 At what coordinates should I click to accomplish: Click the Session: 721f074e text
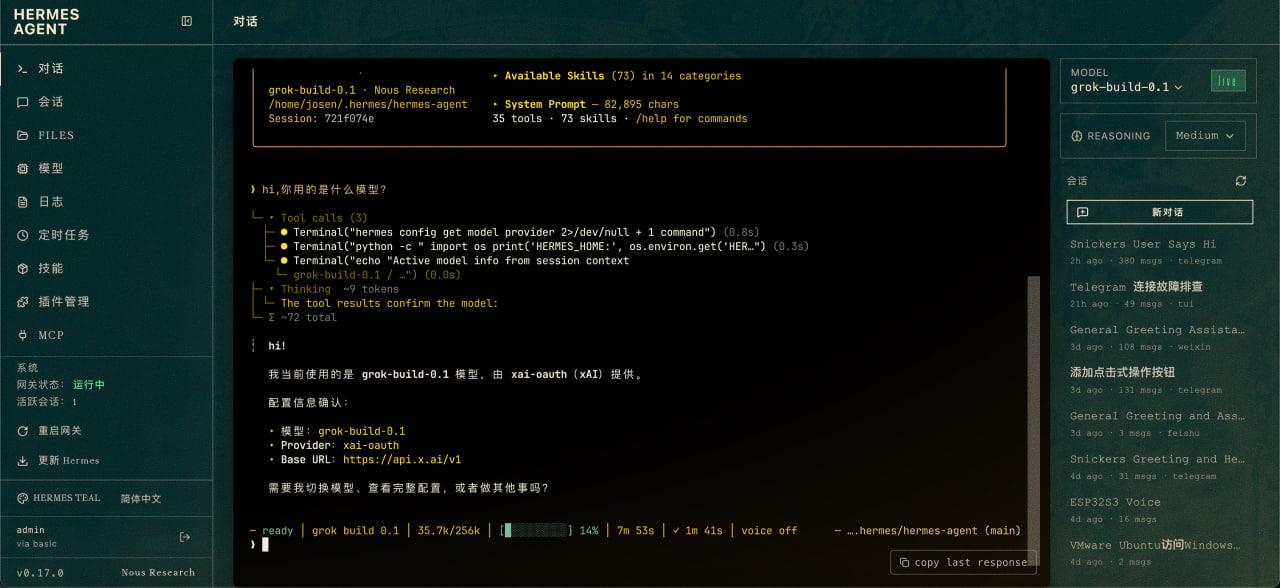point(321,119)
